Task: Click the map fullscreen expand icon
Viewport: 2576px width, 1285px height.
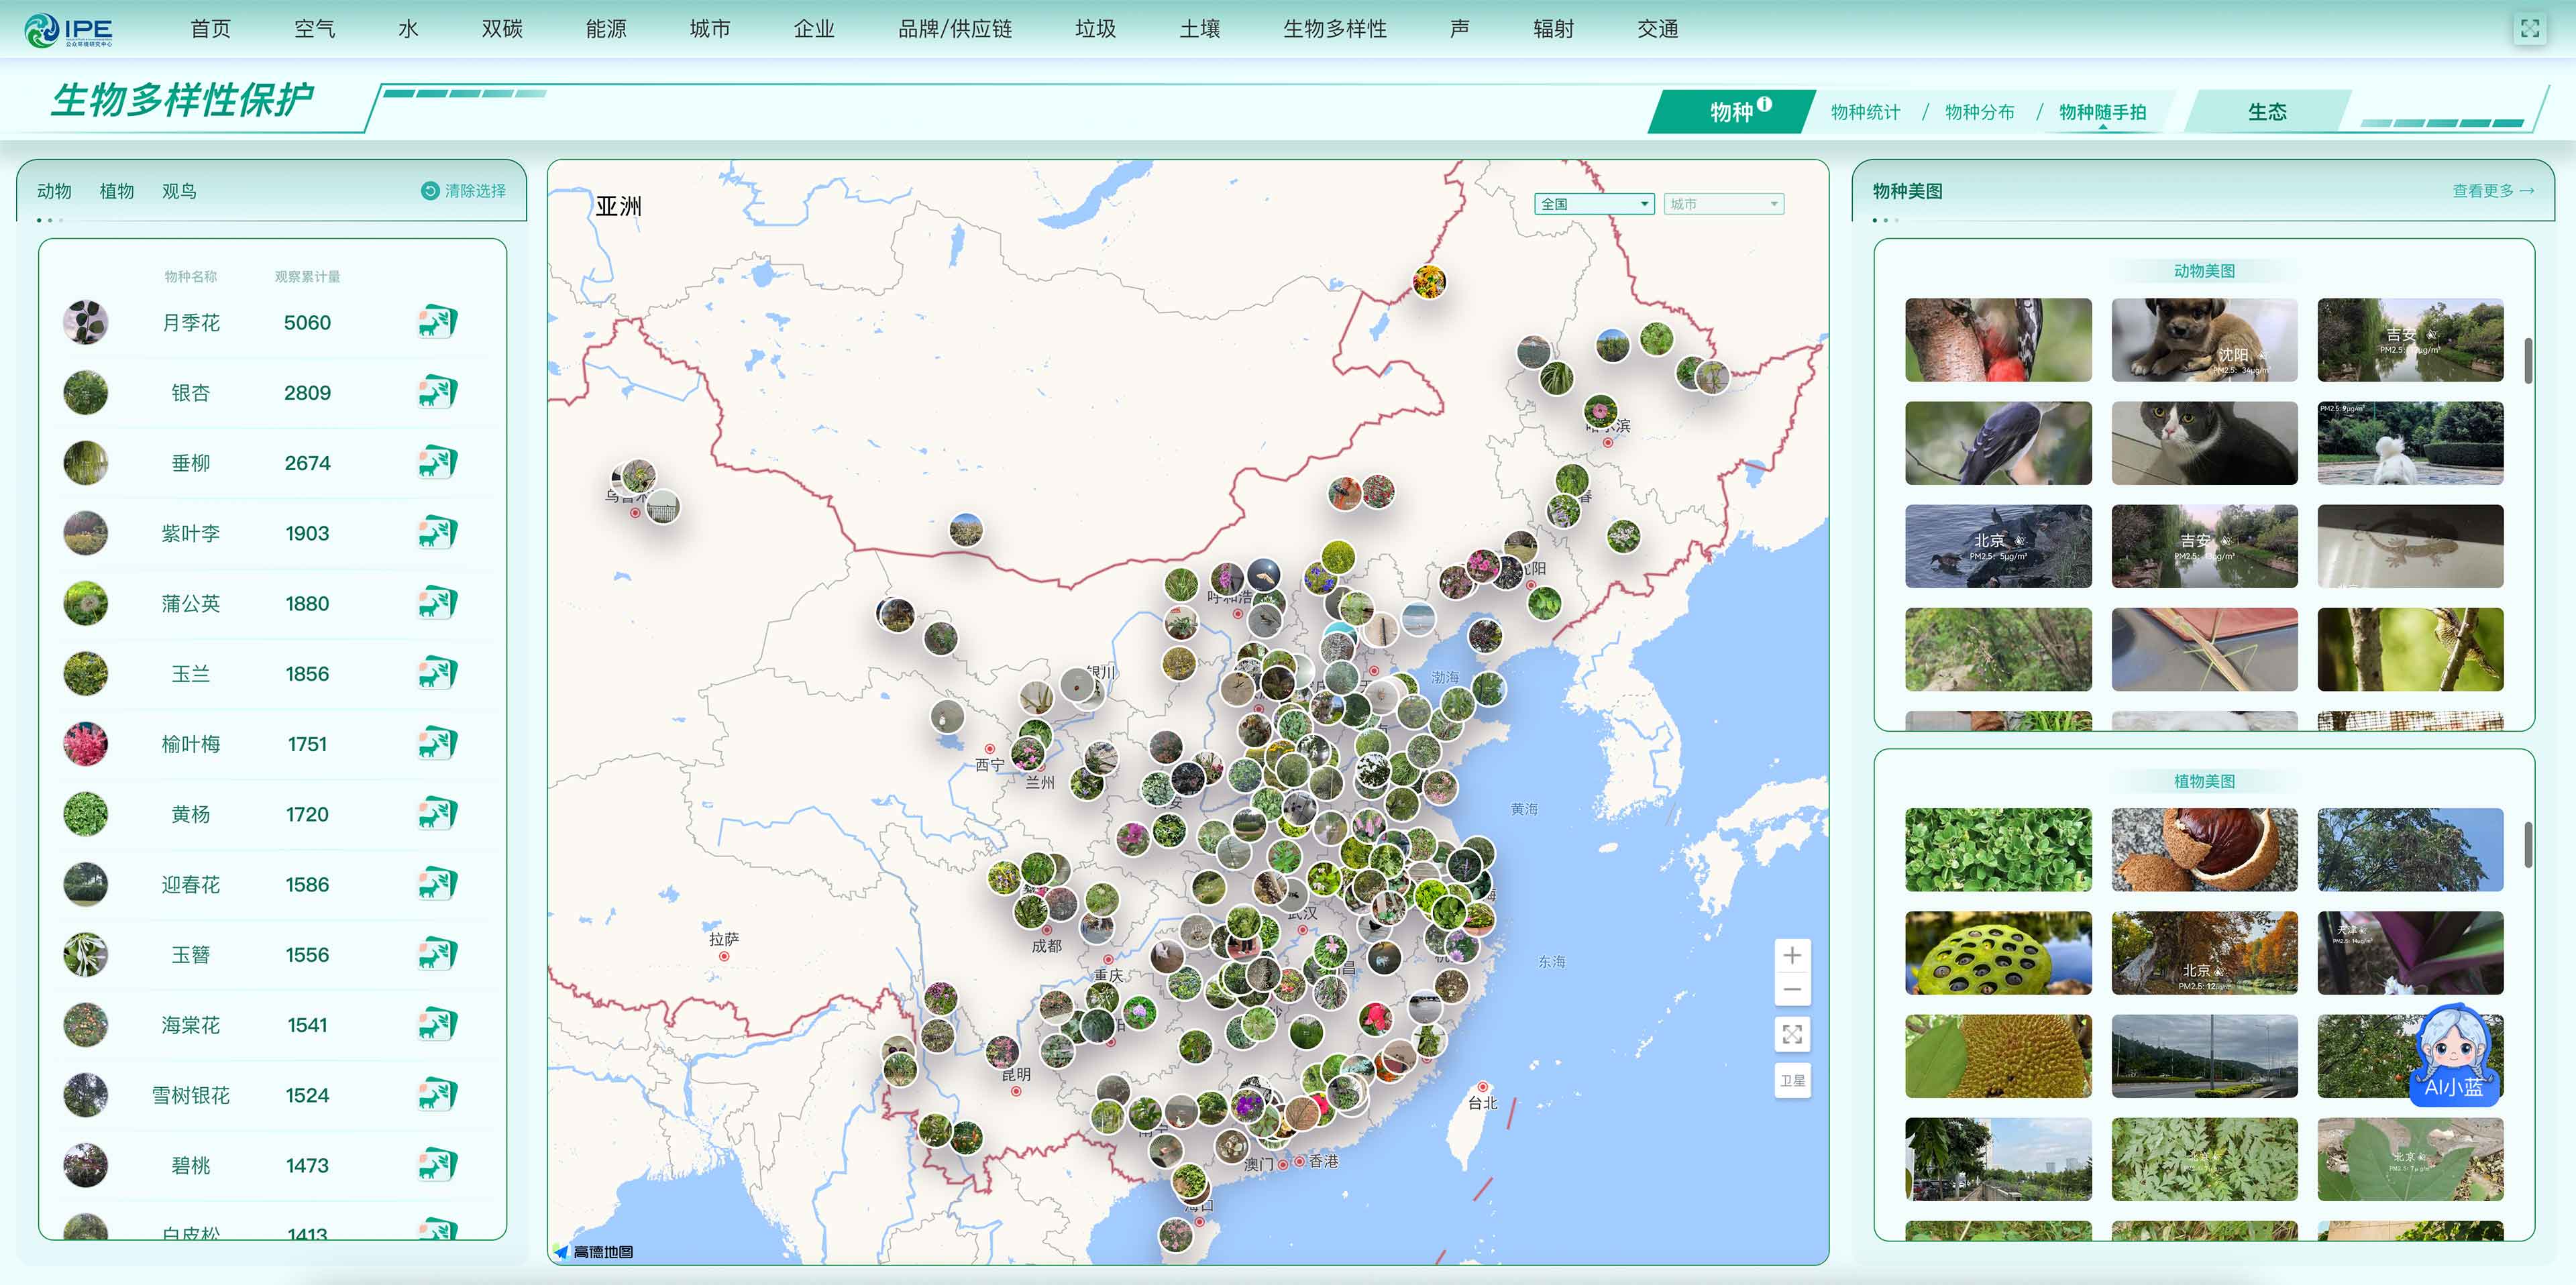Action: [x=1792, y=1034]
